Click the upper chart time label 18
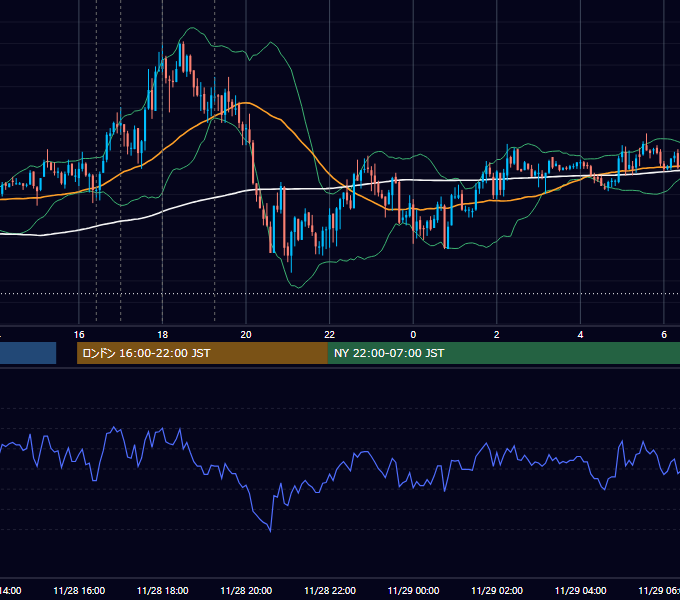Screen dimensions: 680x600 163,335
